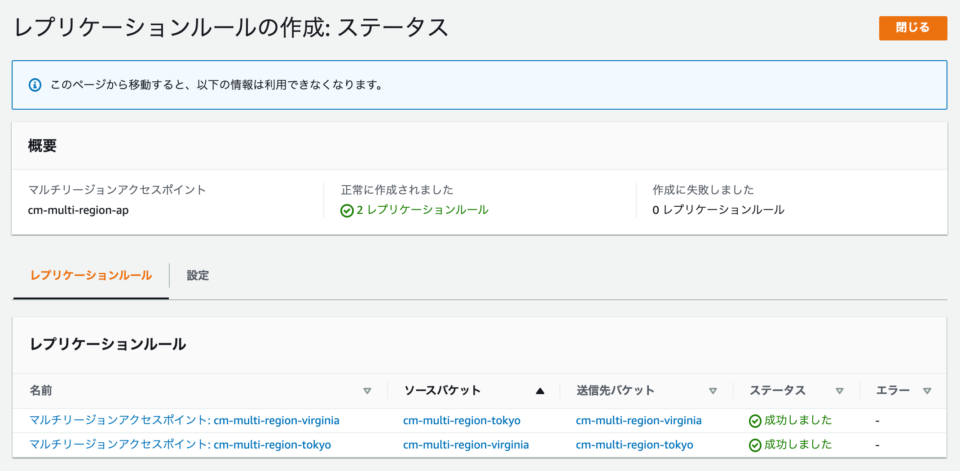Open source bucket cm-multi-region-tokyo link
This screenshot has width=960, height=471.
point(462,421)
